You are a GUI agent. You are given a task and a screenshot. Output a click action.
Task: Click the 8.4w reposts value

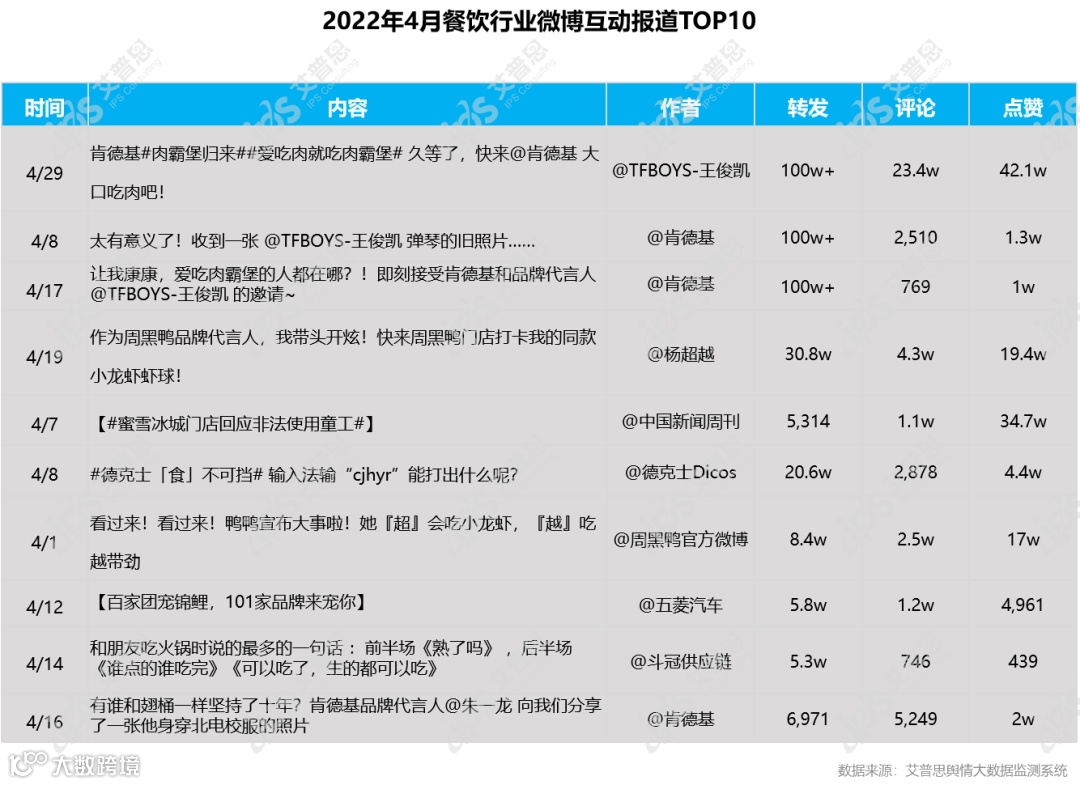(x=808, y=539)
